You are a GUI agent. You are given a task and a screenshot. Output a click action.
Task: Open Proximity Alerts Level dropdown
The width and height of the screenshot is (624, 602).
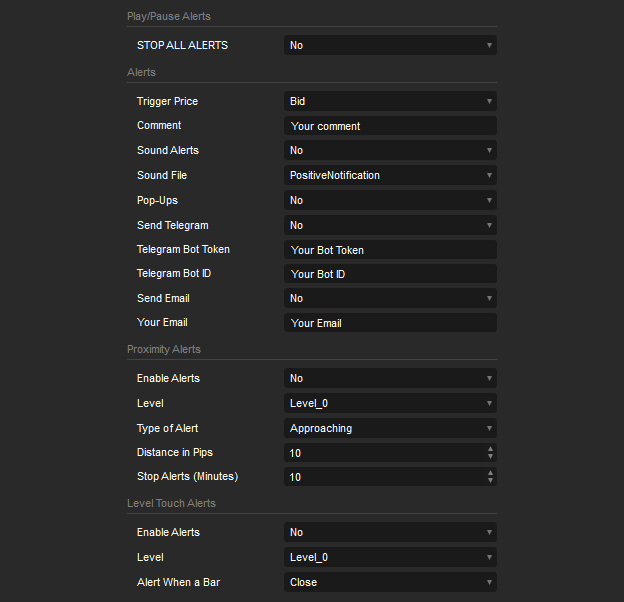[x=390, y=403]
